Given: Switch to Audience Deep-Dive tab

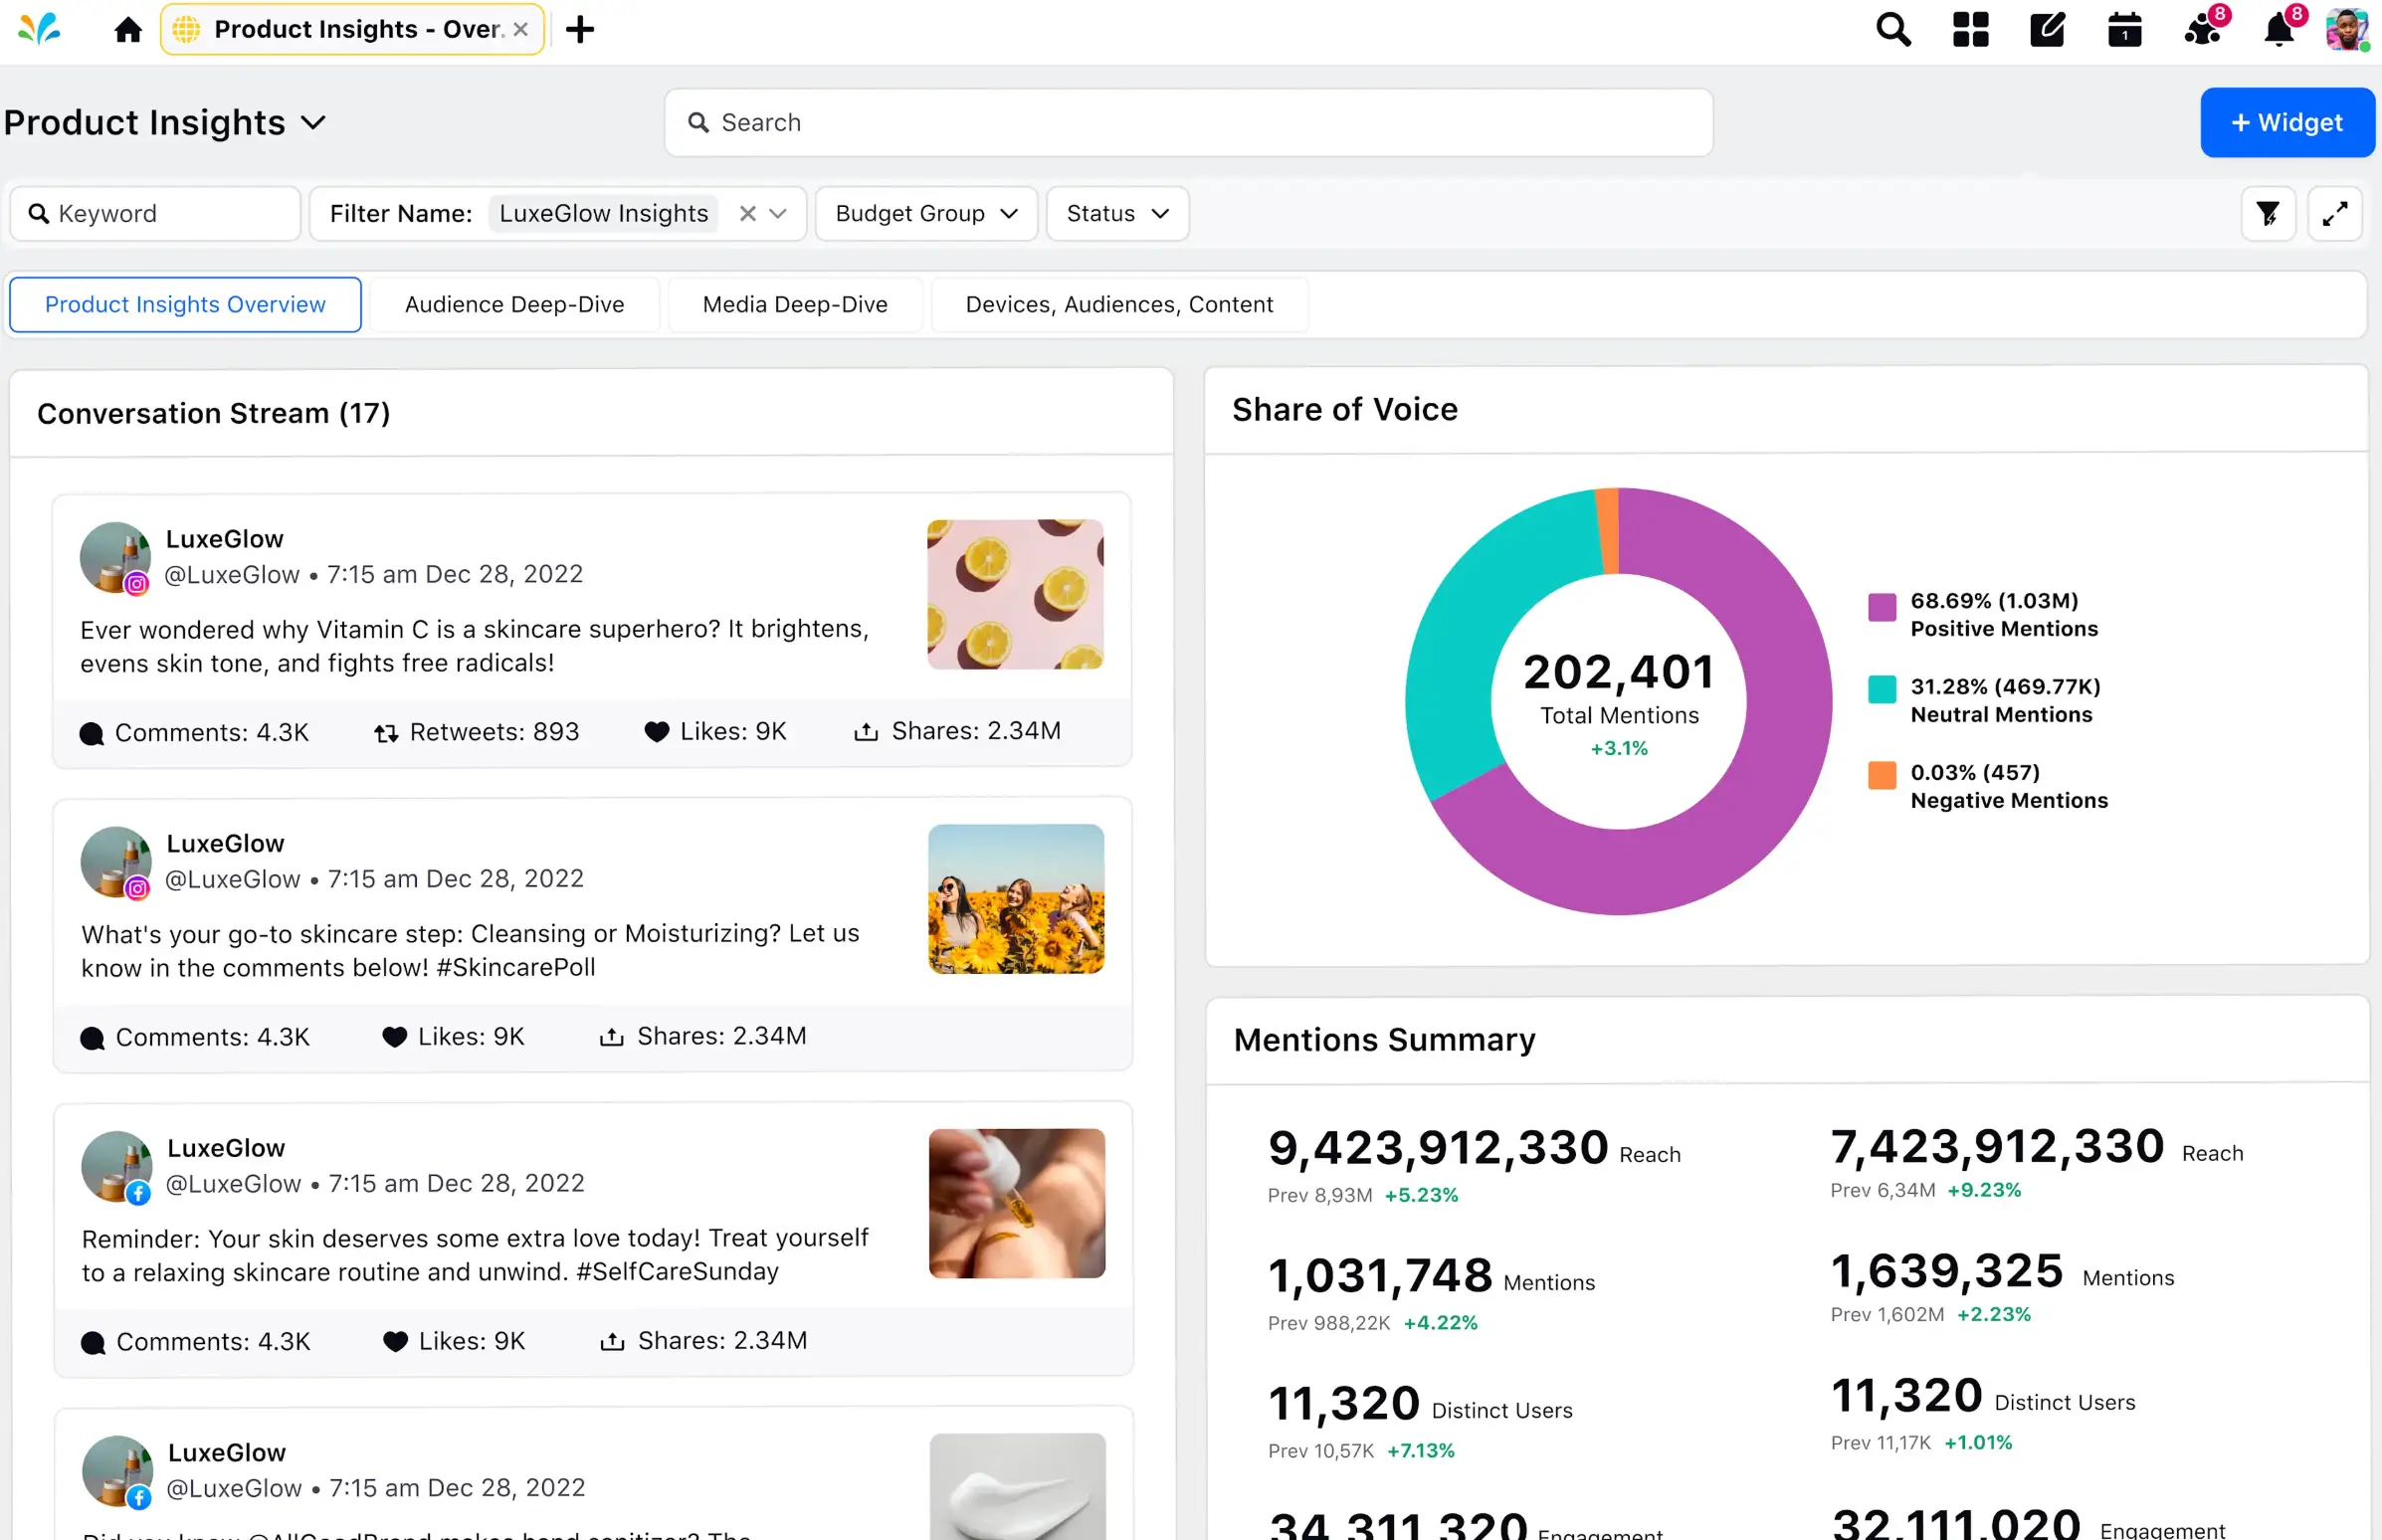Looking at the screenshot, I should coord(514,305).
